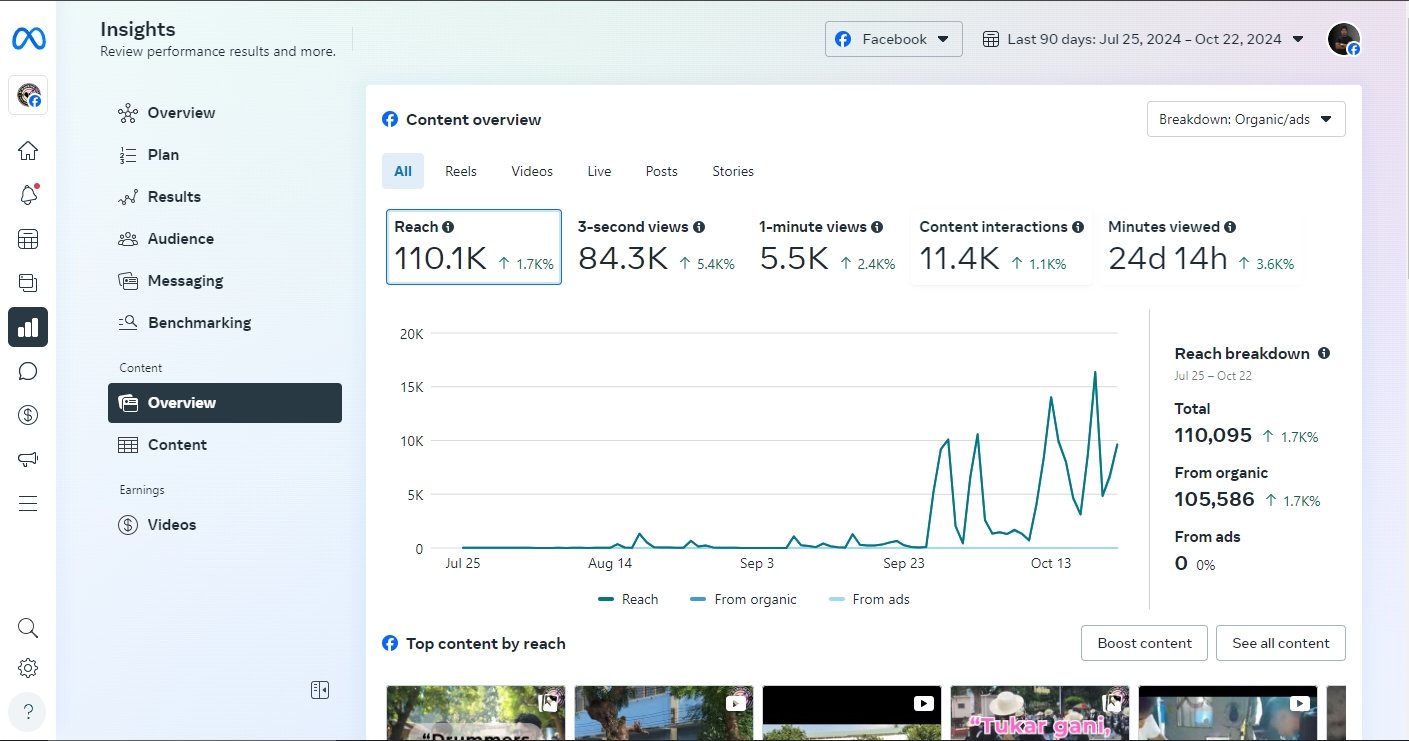
Task: Open All tools hamburger menu icon
Action: (28, 503)
